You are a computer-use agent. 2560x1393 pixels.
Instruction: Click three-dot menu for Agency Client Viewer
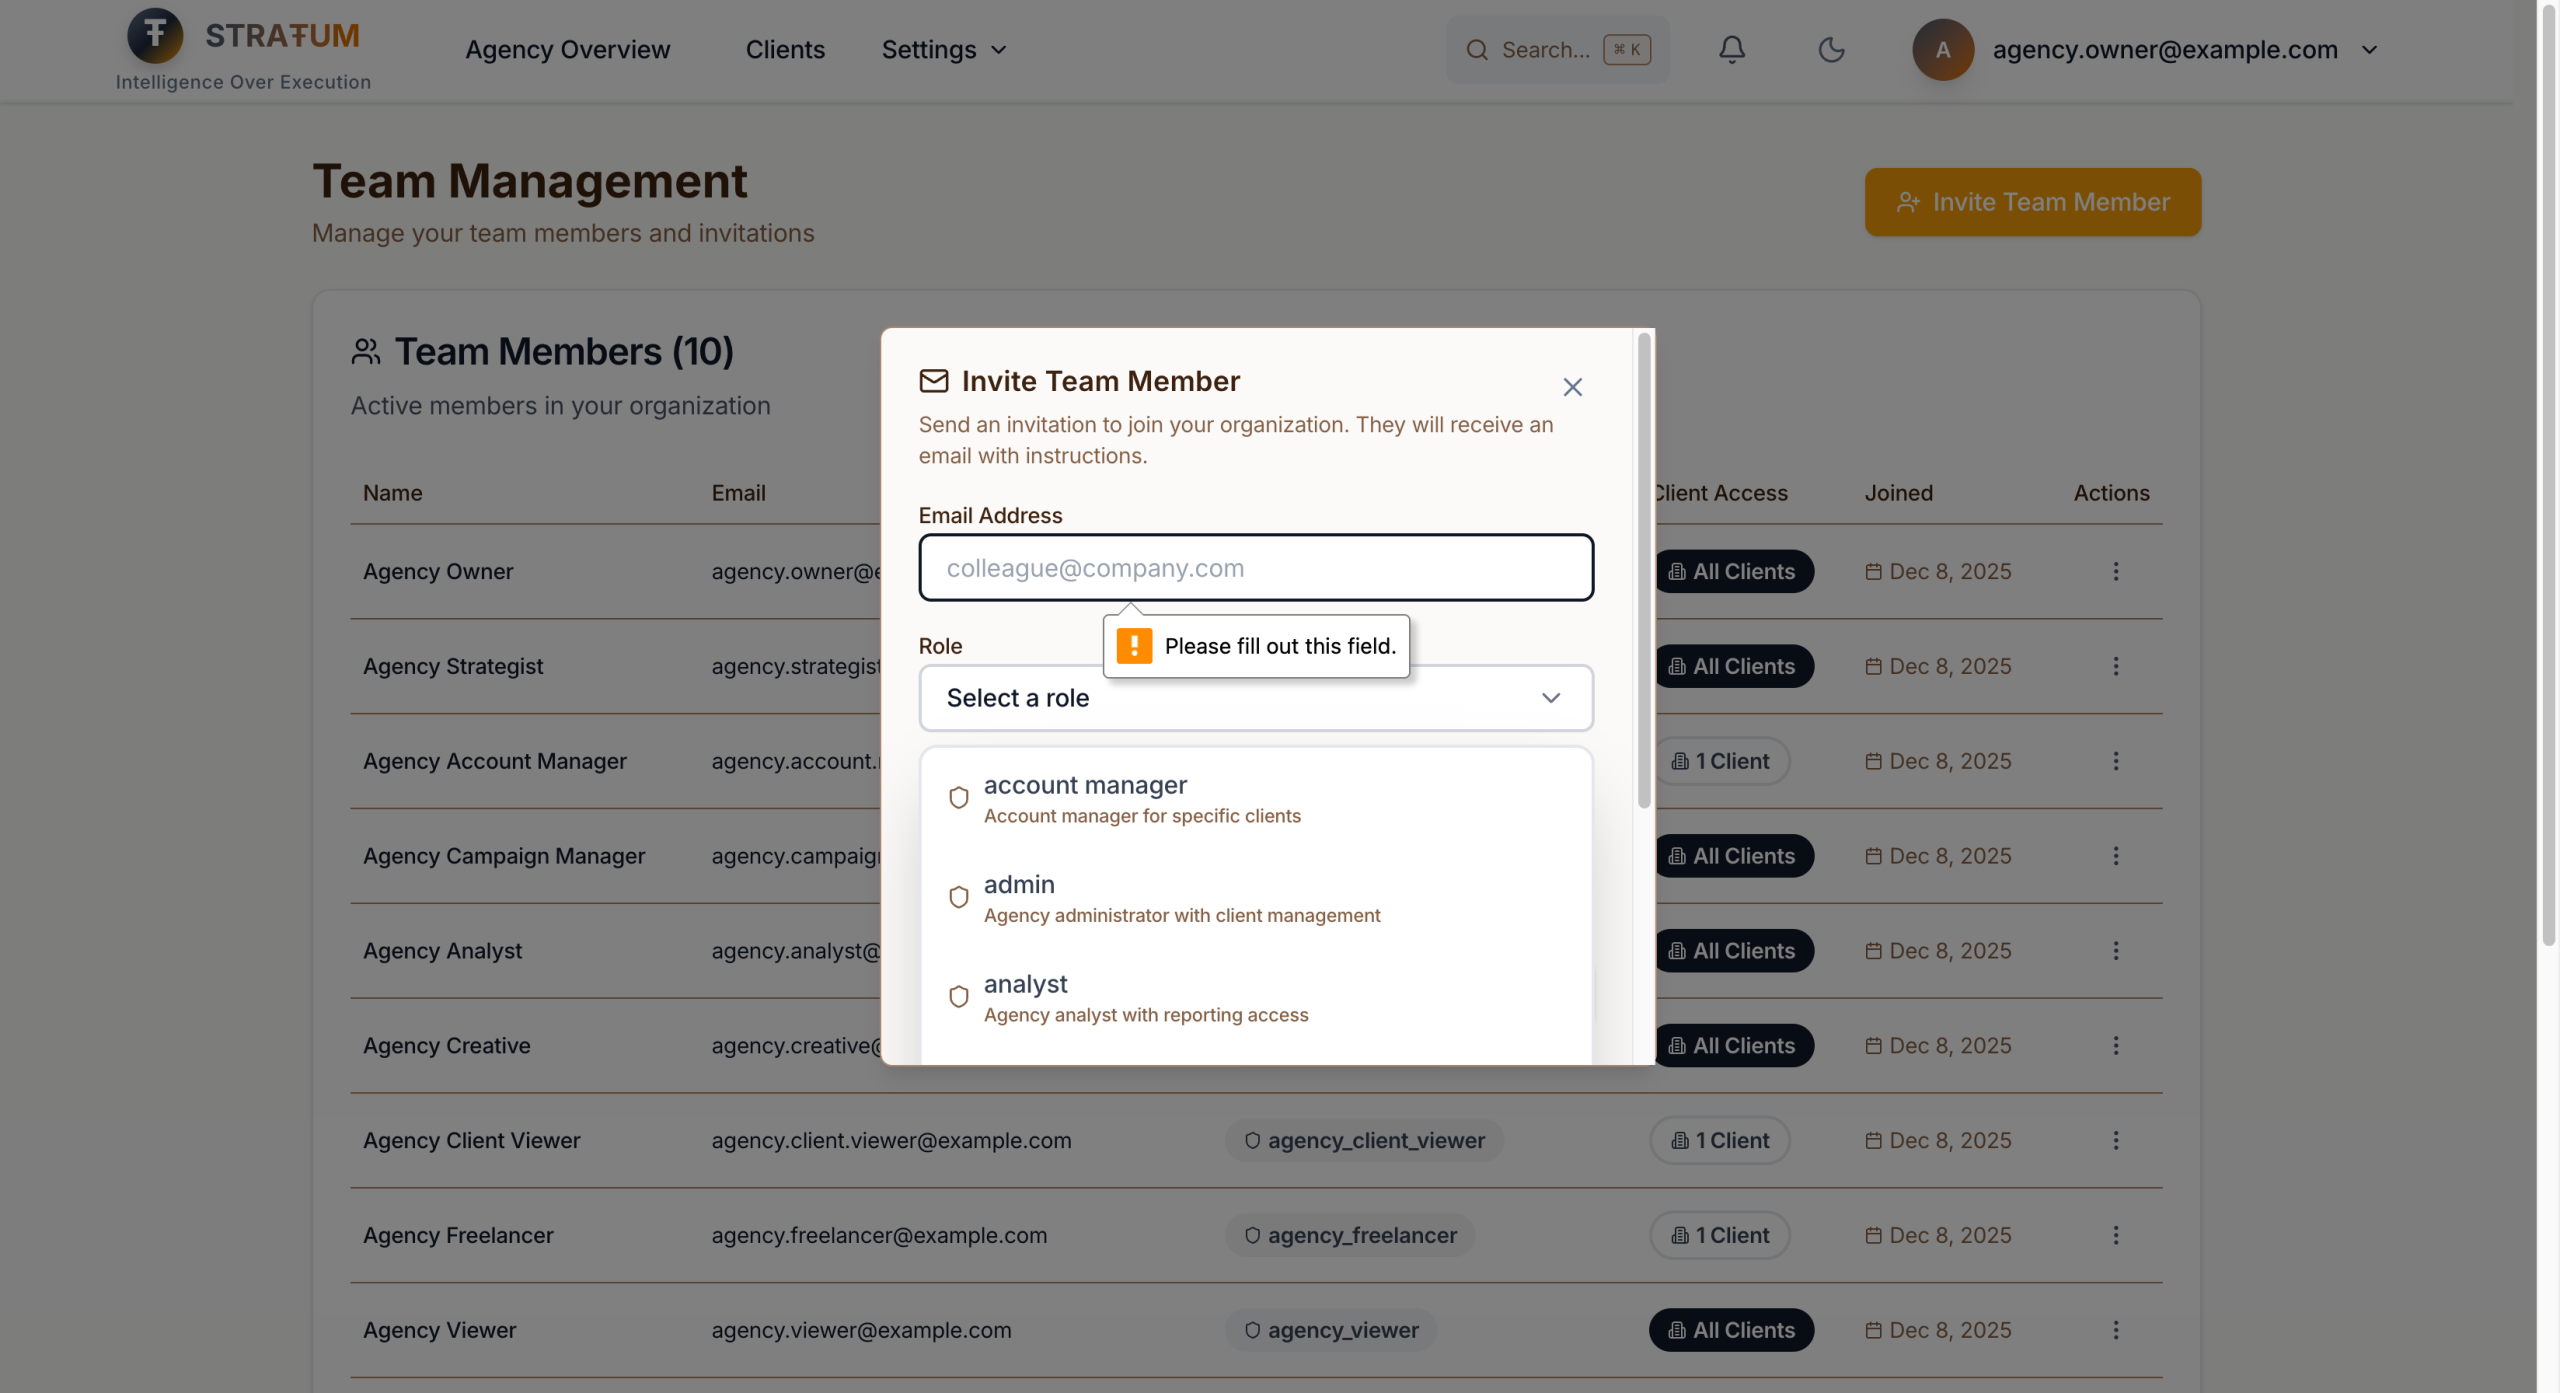pyautogui.click(x=2115, y=1140)
